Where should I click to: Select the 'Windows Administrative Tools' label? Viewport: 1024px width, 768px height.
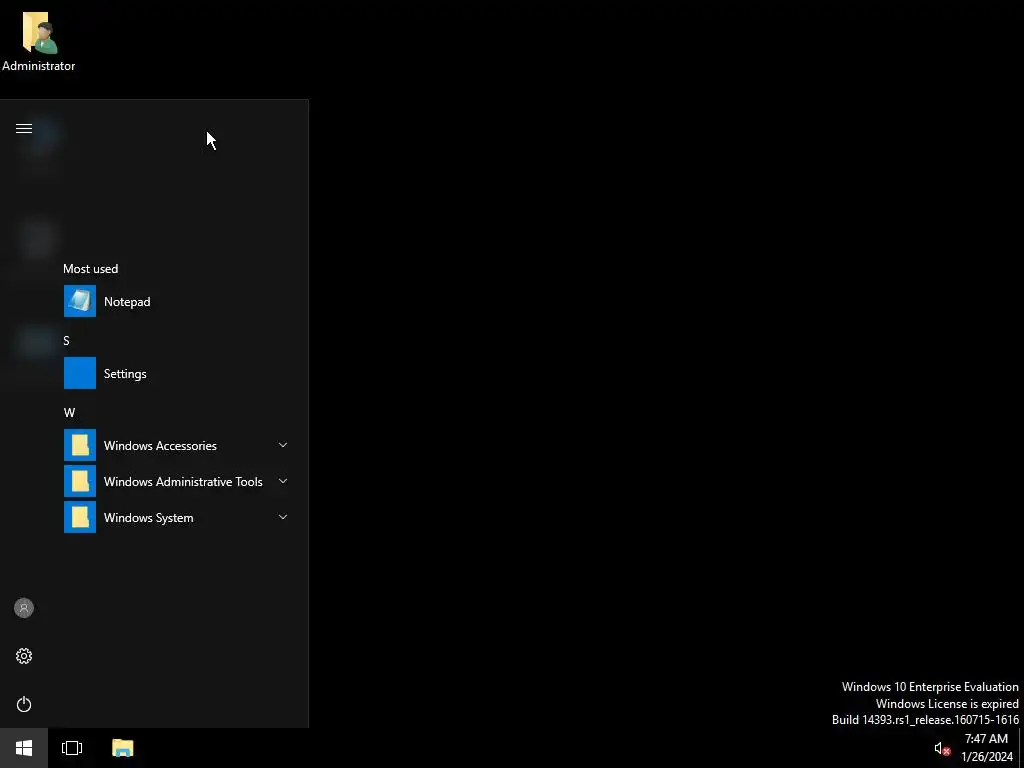183,481
